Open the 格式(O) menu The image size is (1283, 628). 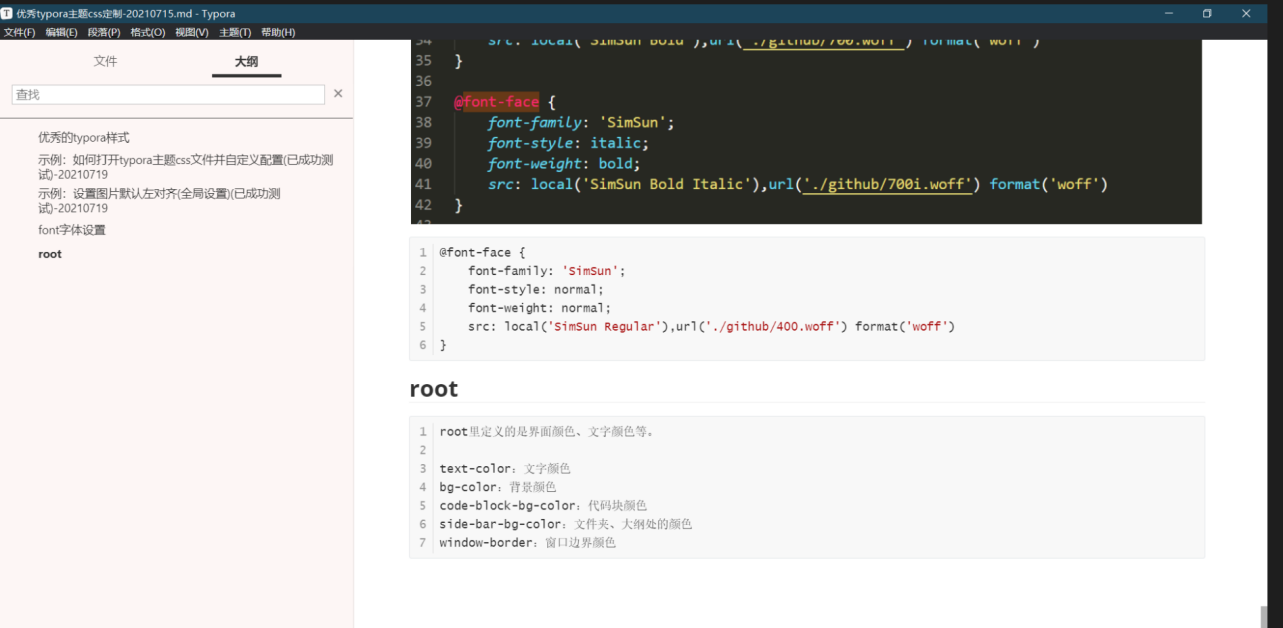coord(148,33)
